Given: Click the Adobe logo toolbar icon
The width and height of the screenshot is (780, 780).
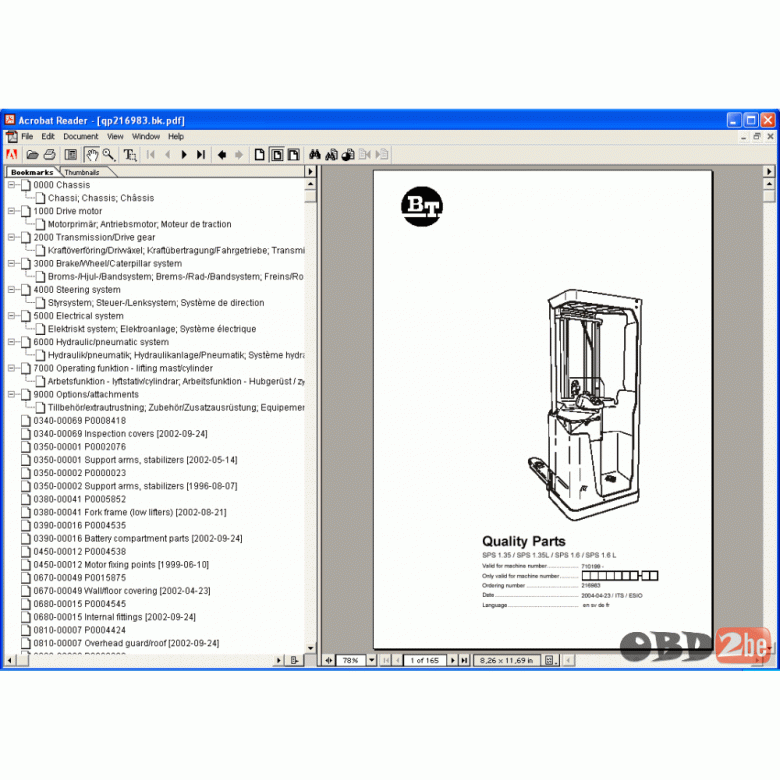Looking at the screenshot, I should point(11,155).
